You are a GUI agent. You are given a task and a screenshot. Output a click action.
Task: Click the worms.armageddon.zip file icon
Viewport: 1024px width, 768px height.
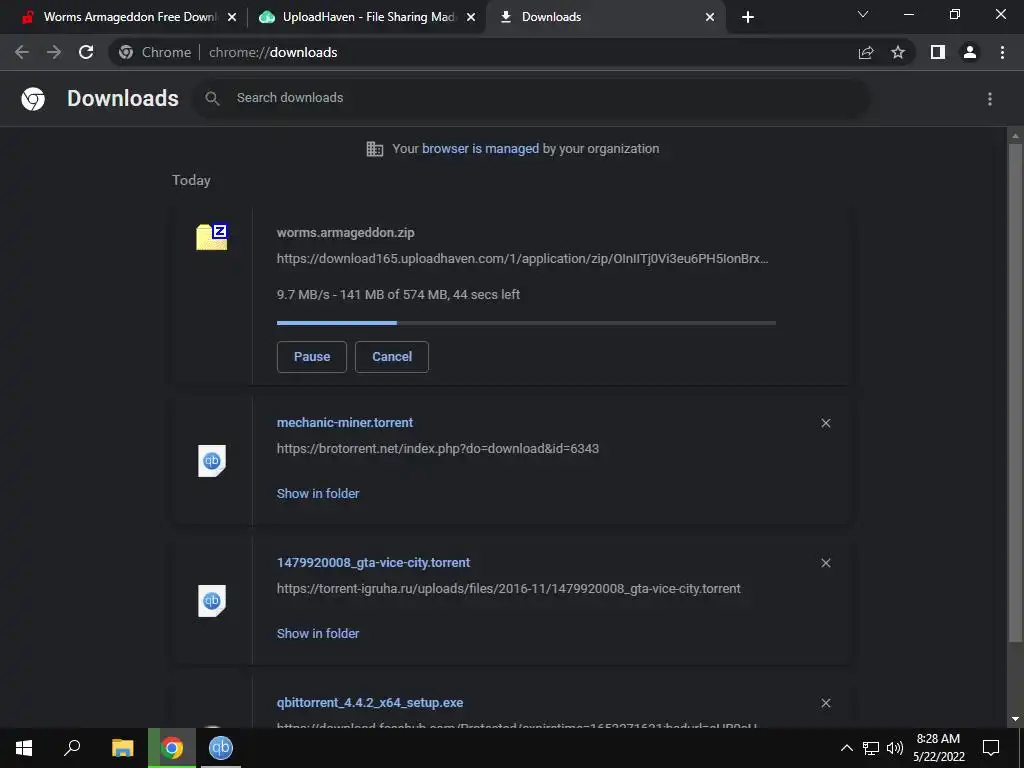(212, 237)
